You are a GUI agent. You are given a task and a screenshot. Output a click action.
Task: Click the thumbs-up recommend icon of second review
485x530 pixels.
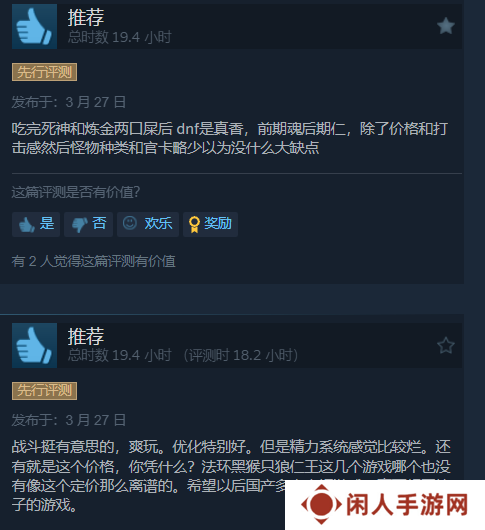[34, 345]
